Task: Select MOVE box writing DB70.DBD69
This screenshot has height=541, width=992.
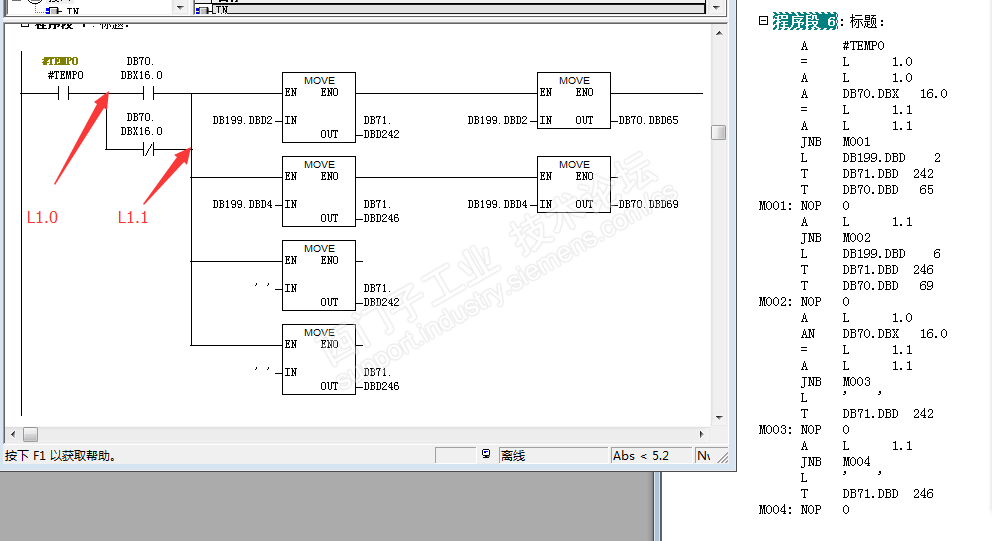Action: click(x=574, y=184)
